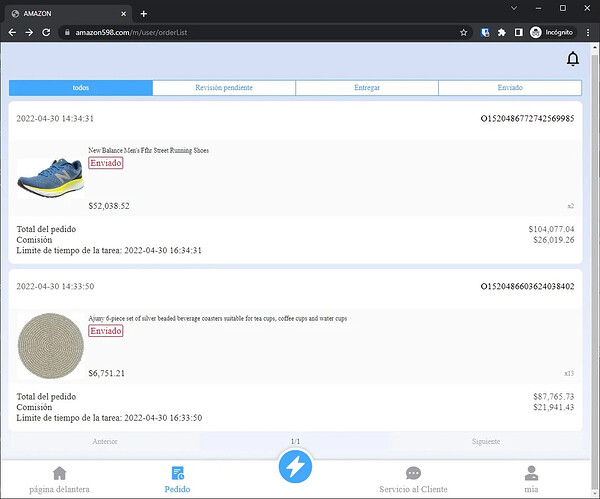The height and width of the screenshot is (499, 600).
Task: Open the Extensions puzzle icon
Action: click(x=502, y=33)
